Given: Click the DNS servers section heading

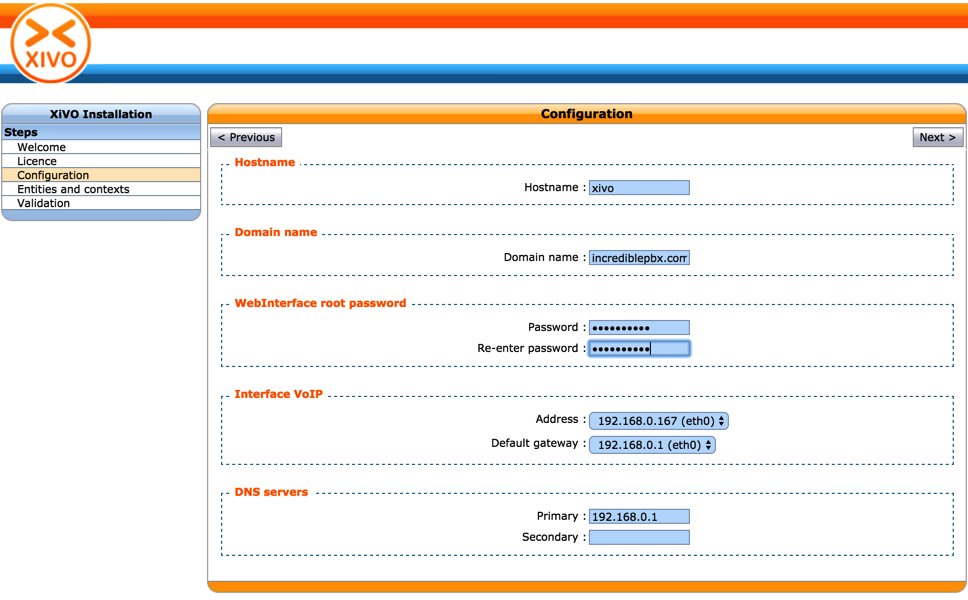Looking at the screenshot, I should tap(271, 492).
